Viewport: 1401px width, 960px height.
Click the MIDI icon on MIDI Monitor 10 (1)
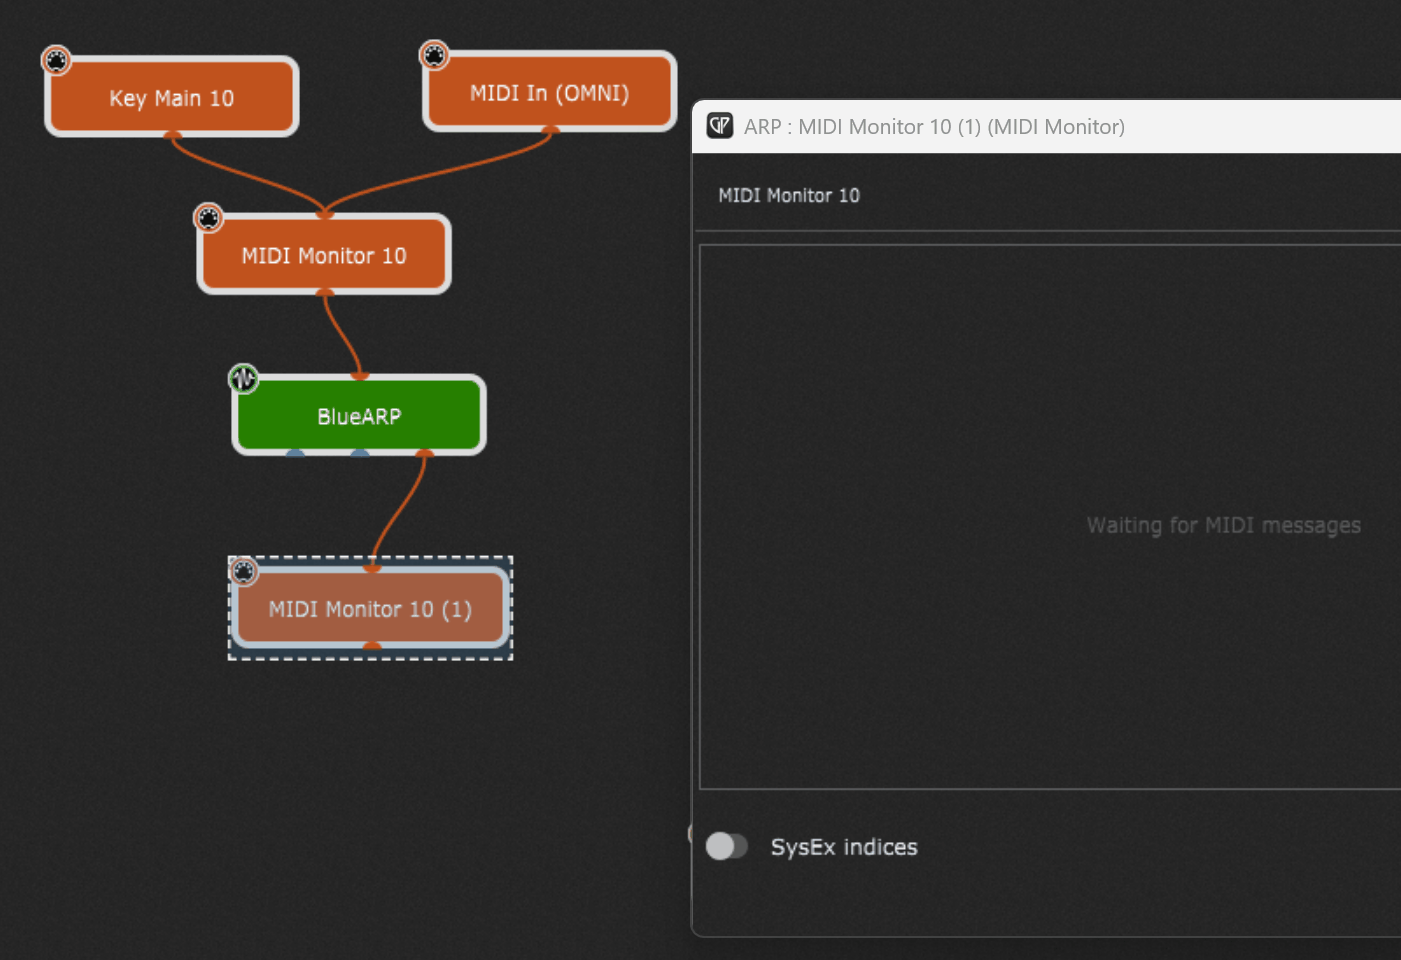pos(243,571)
